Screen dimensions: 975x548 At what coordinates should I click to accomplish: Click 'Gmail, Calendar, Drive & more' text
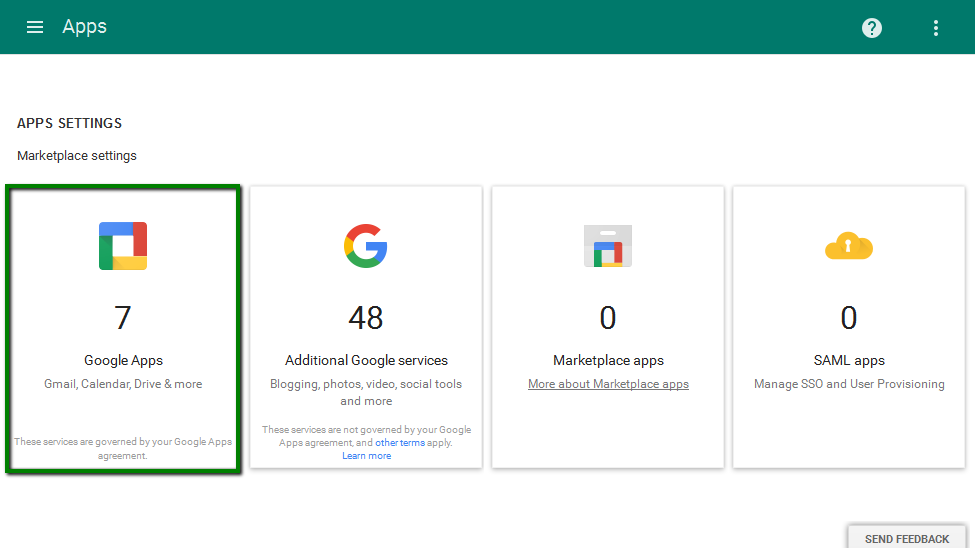(x=123, y=384)
